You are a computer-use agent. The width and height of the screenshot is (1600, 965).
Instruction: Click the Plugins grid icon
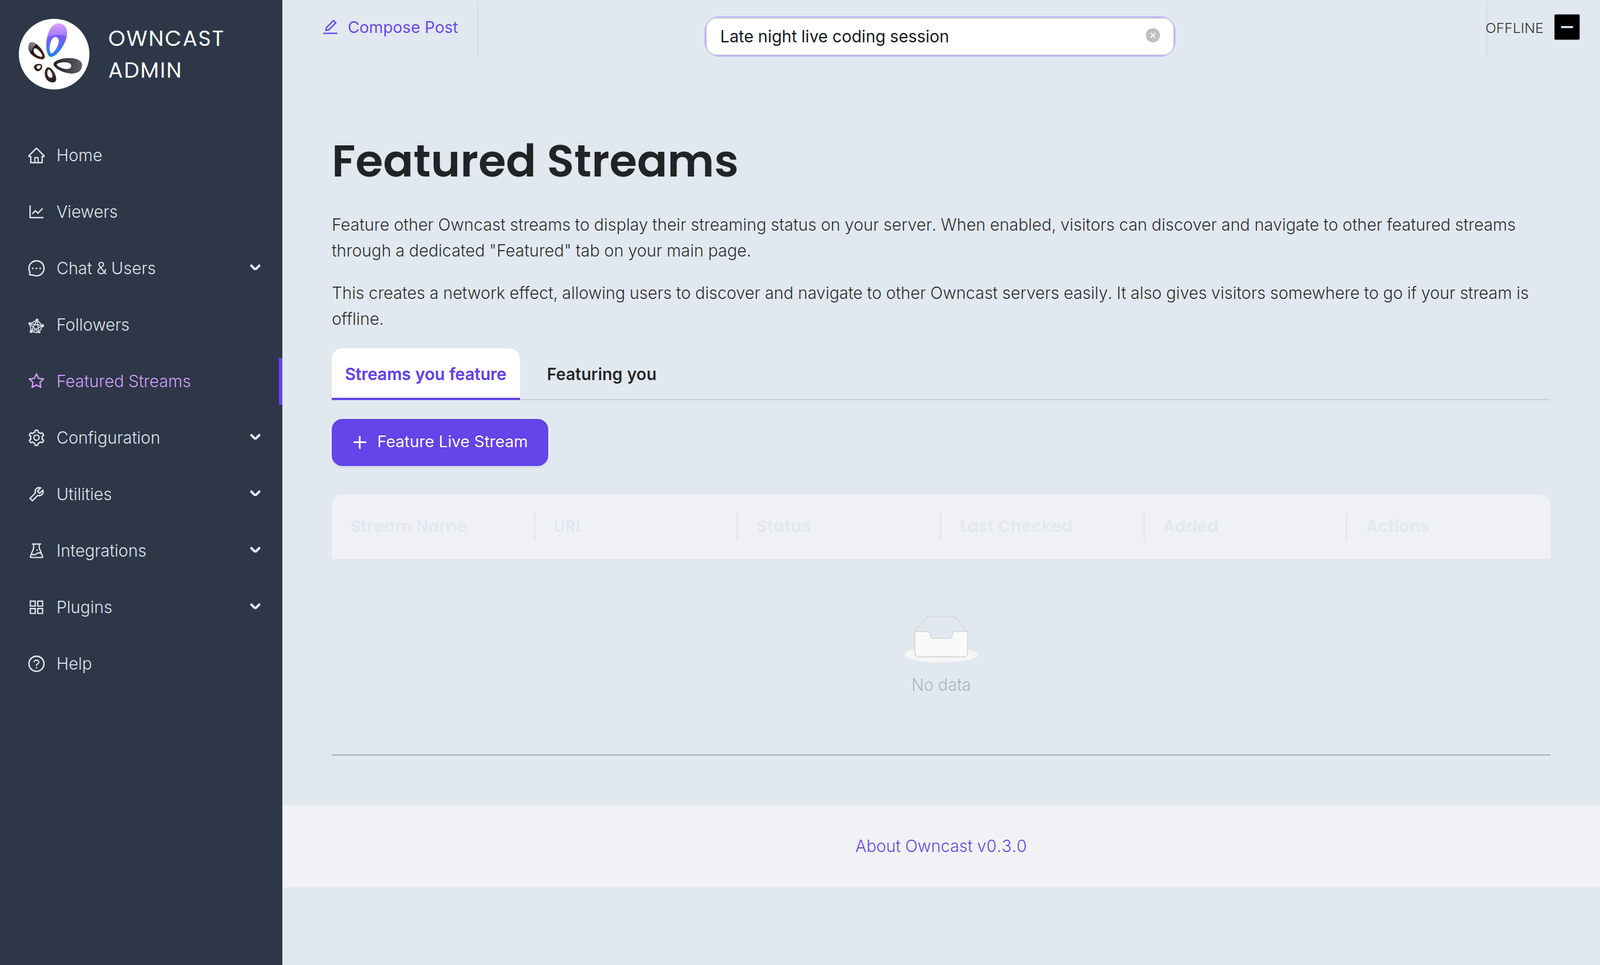[37, 608]
